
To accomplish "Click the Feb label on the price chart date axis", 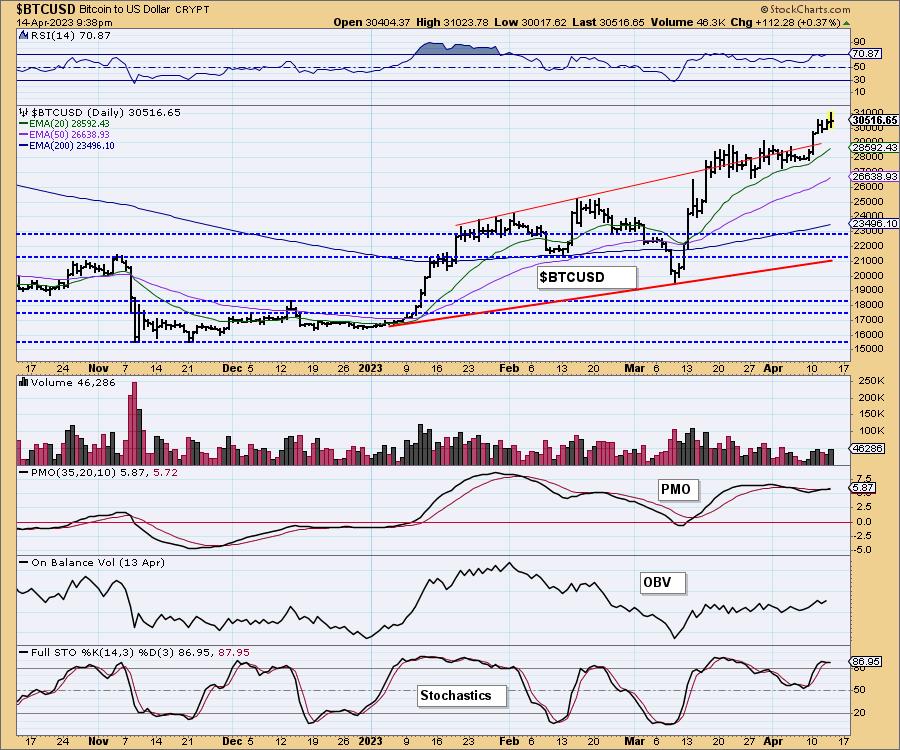I will (x=509, y=368).
